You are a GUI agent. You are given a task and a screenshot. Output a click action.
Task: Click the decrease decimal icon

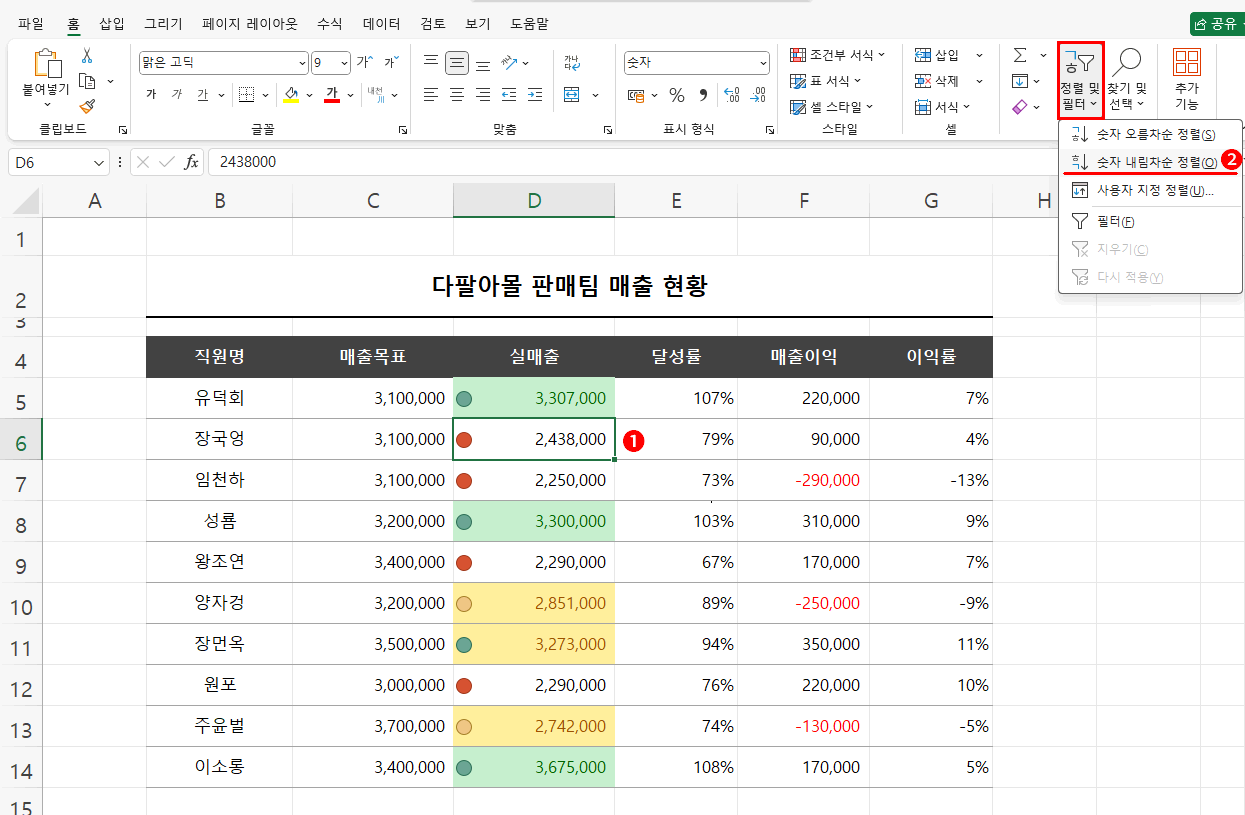tap(758, 95)
